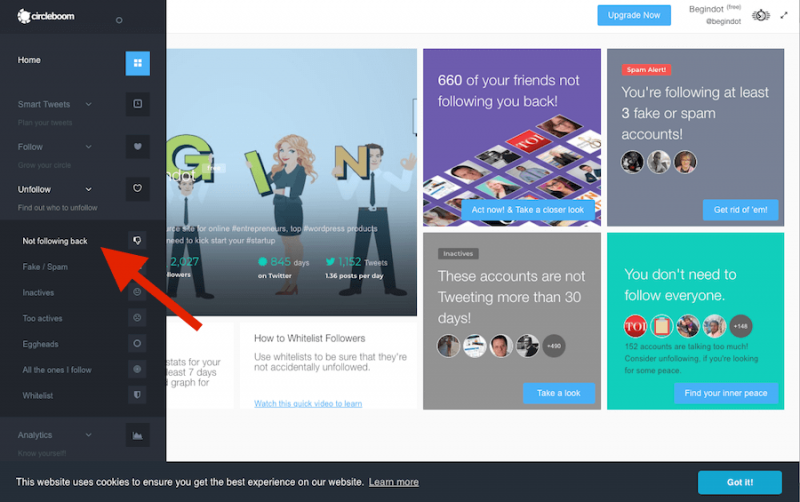
Task: Open Watch this quick video to learn link
Action: (308, 404)
